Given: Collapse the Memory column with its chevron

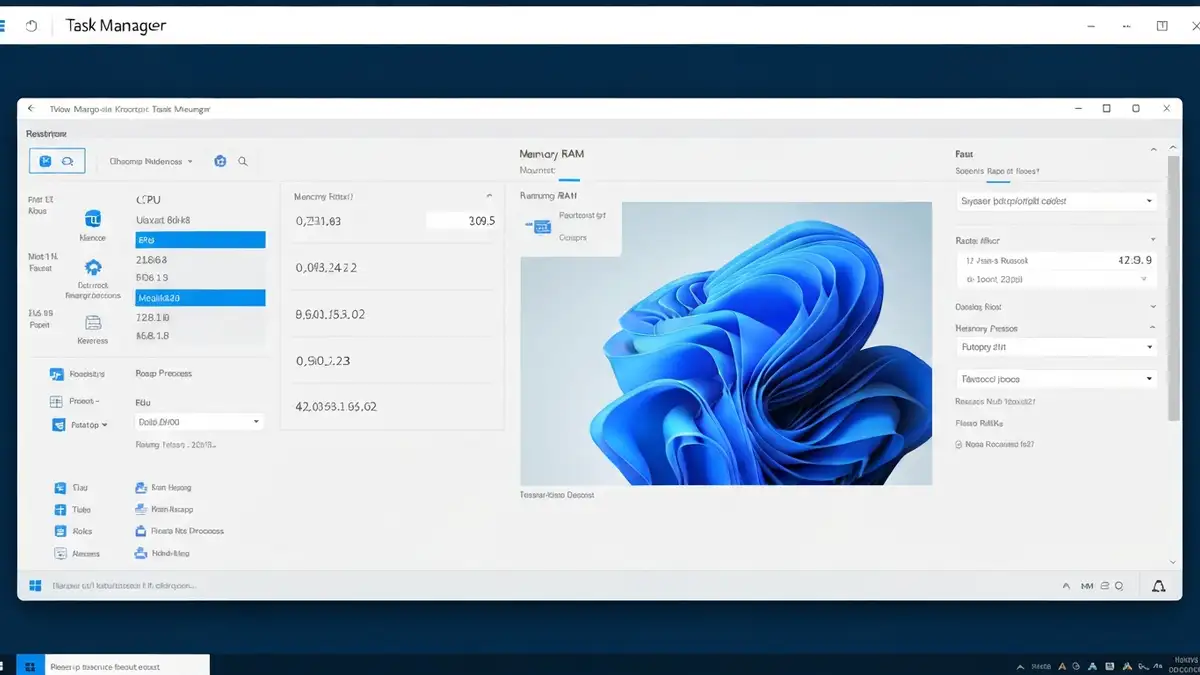Looking at the screenshot, I should click(489, 196).
